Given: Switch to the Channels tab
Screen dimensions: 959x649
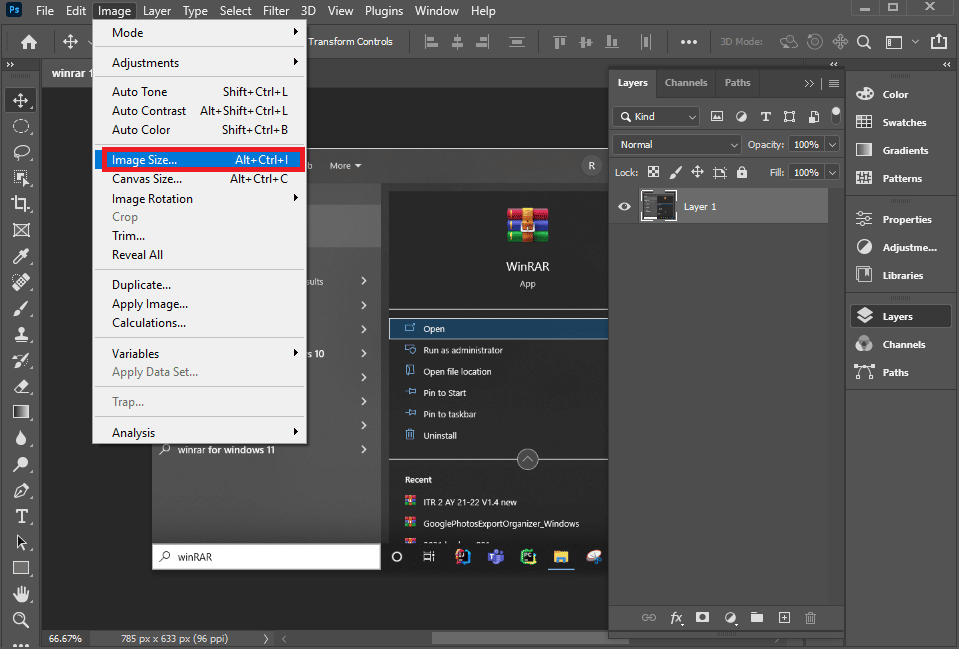Looking at the screenshot, I should 686,83.
